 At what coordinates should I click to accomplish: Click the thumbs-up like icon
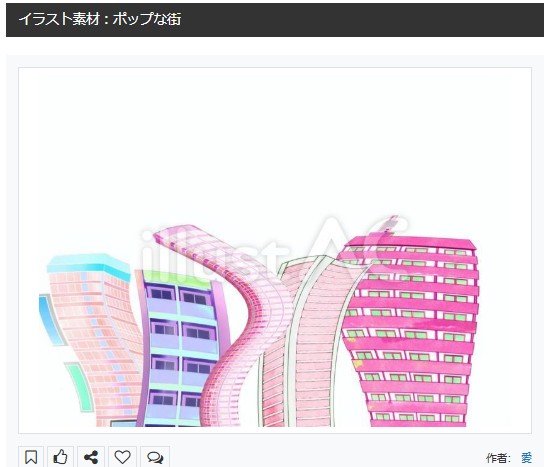60,457
